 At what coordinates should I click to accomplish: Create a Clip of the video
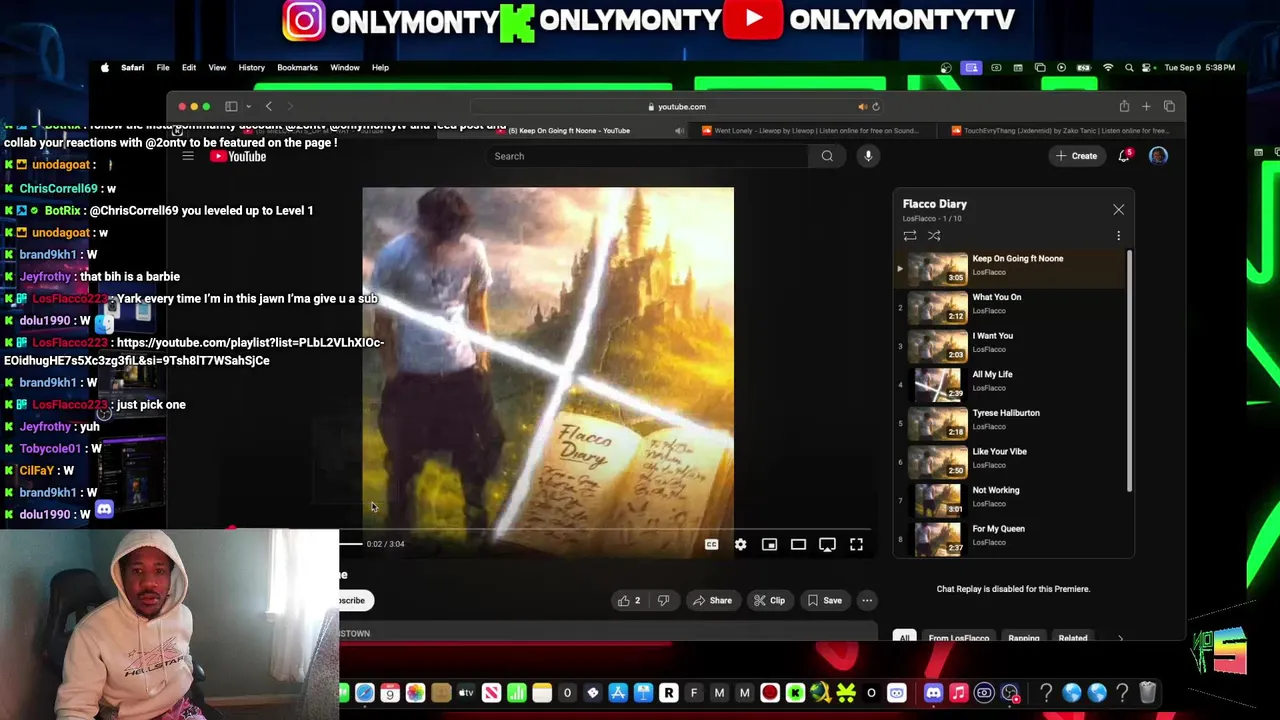click(770, 600)
